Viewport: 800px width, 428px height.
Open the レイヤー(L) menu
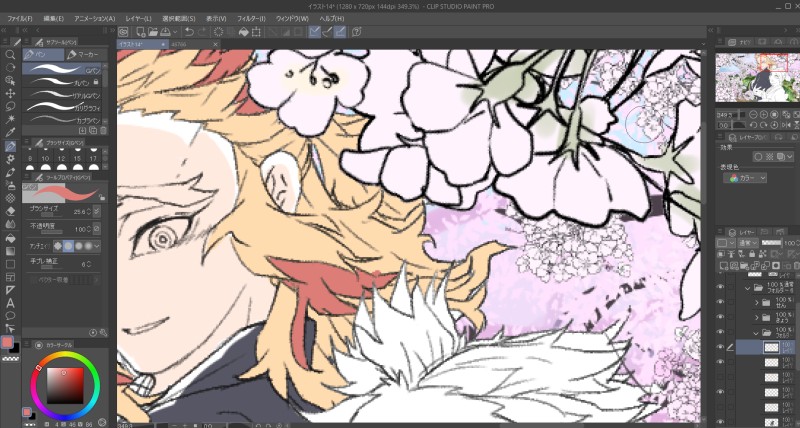(x=138, y=18)
